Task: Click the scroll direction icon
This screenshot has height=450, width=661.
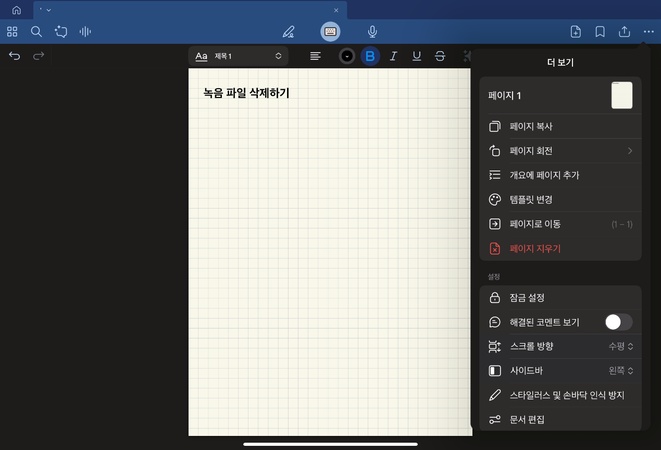Action: [495, 346]
